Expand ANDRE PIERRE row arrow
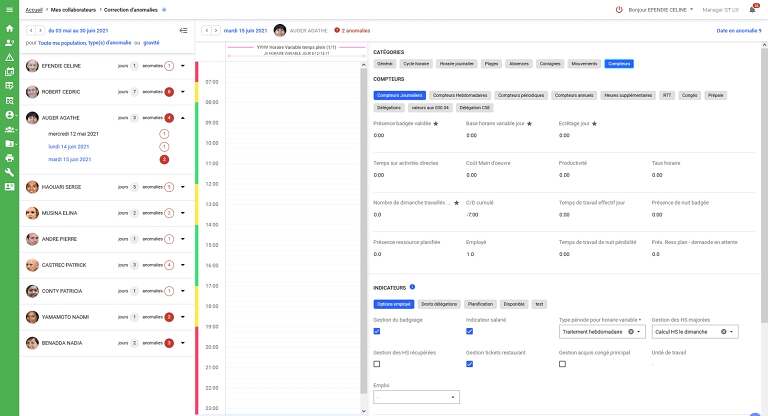This screenshot has width=768, height=416. point(183,239)
